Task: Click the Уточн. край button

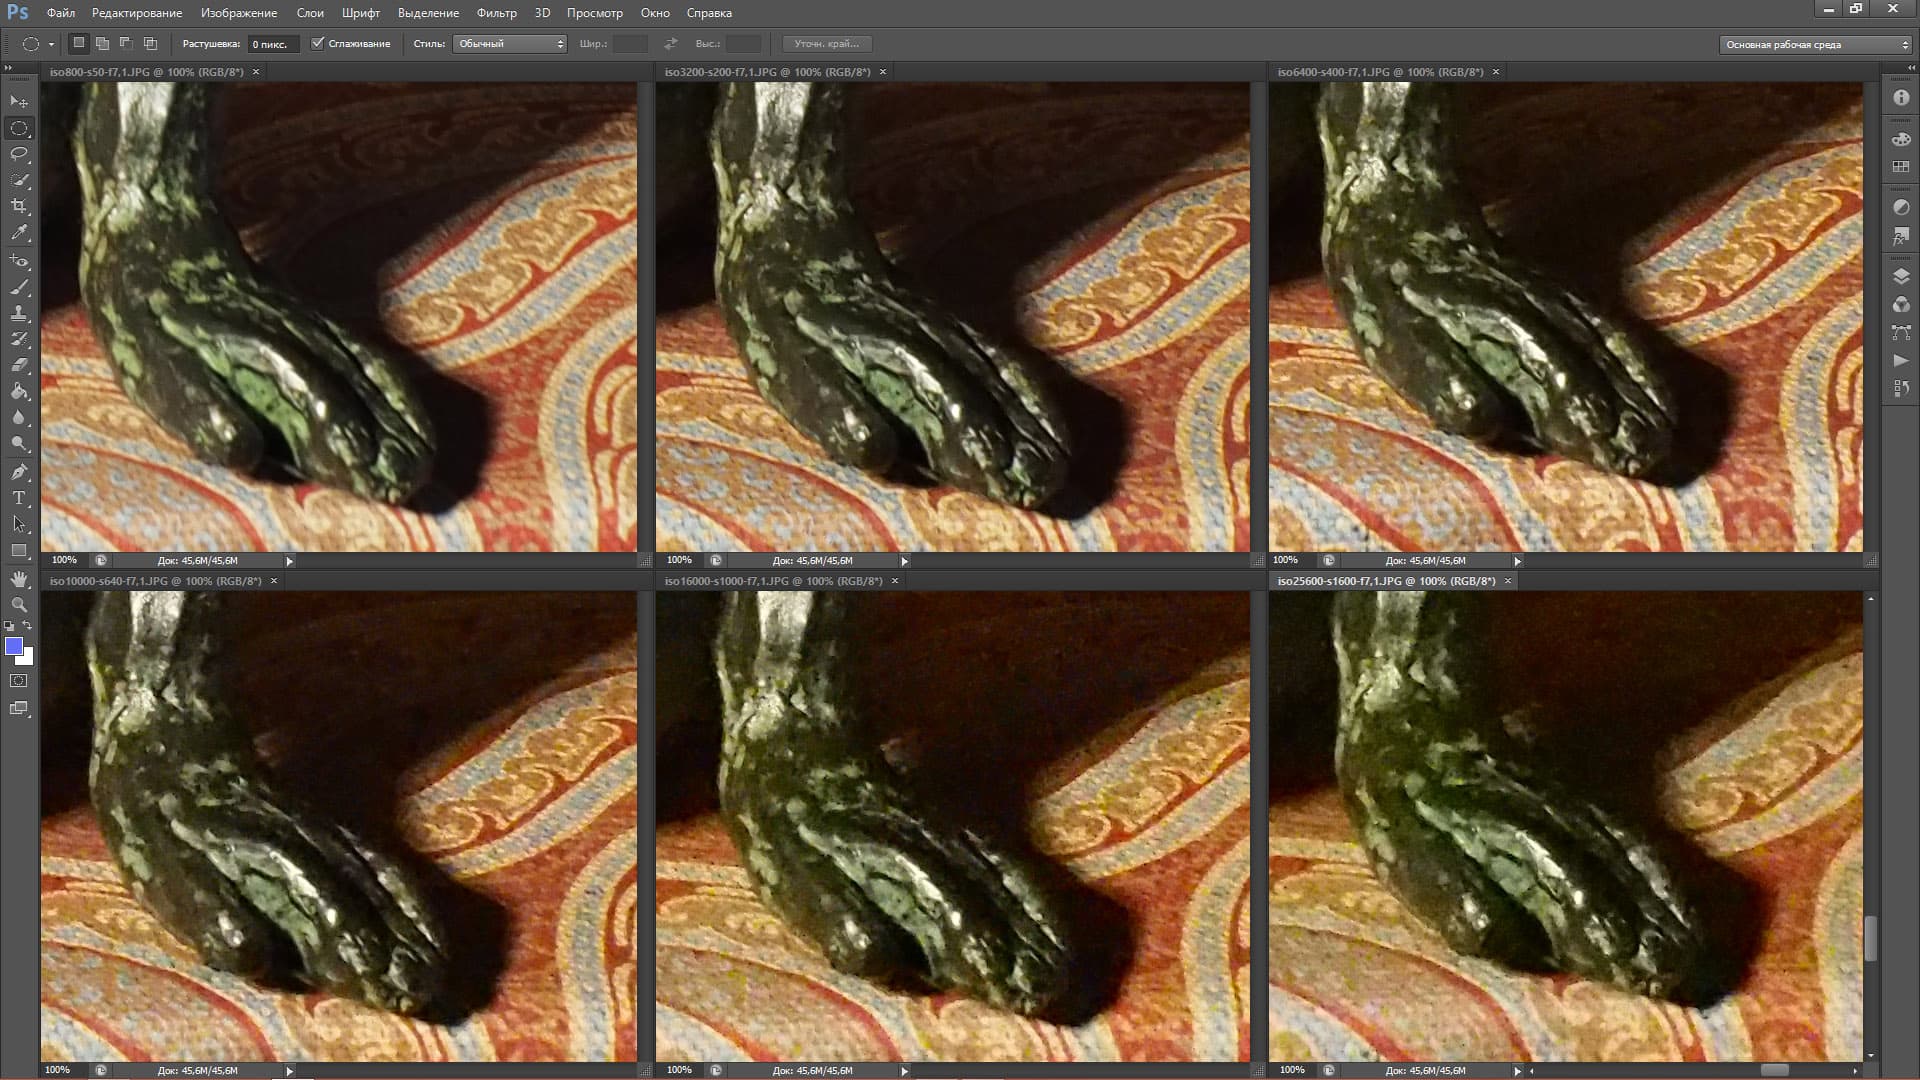Action: pyautogui.click(x=827, y=44)
